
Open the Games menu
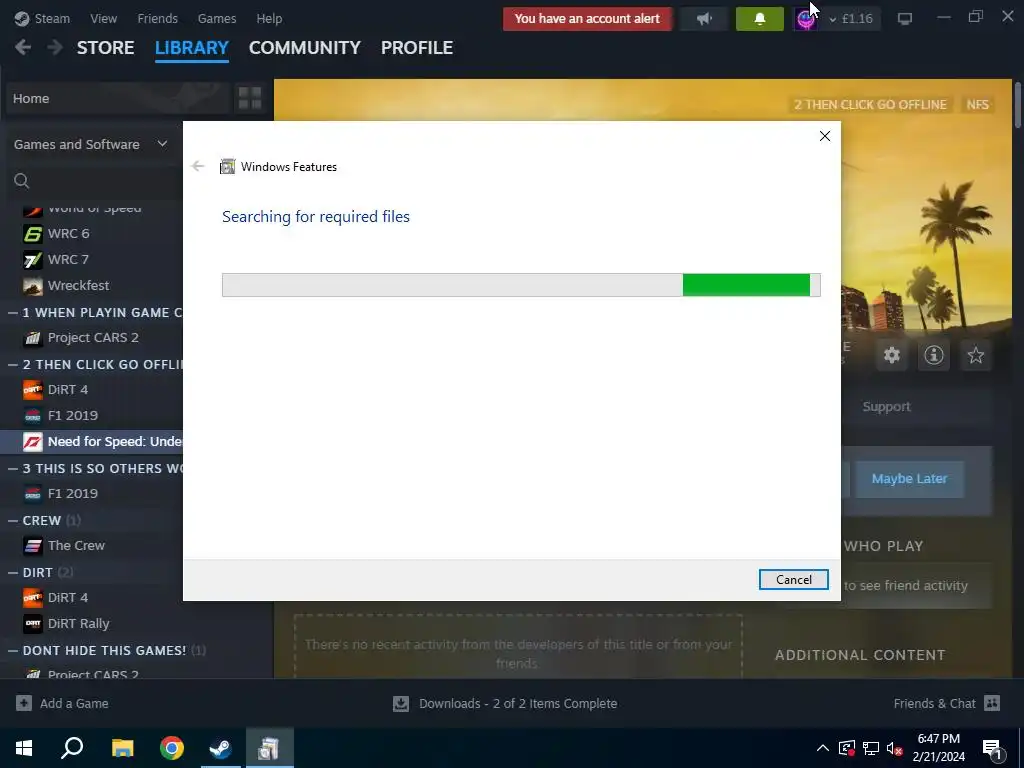(x=217, y=18)
